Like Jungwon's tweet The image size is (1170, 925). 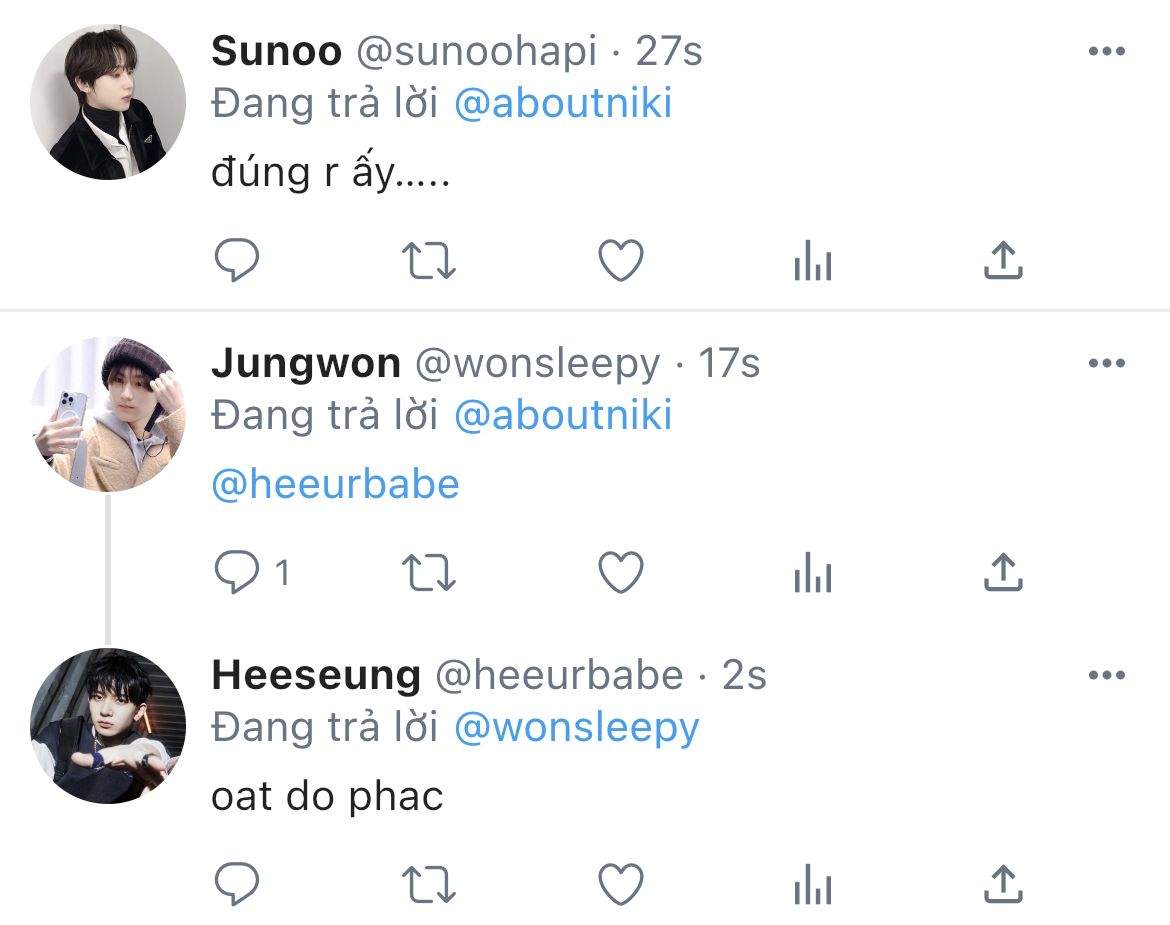pos(620,573)
